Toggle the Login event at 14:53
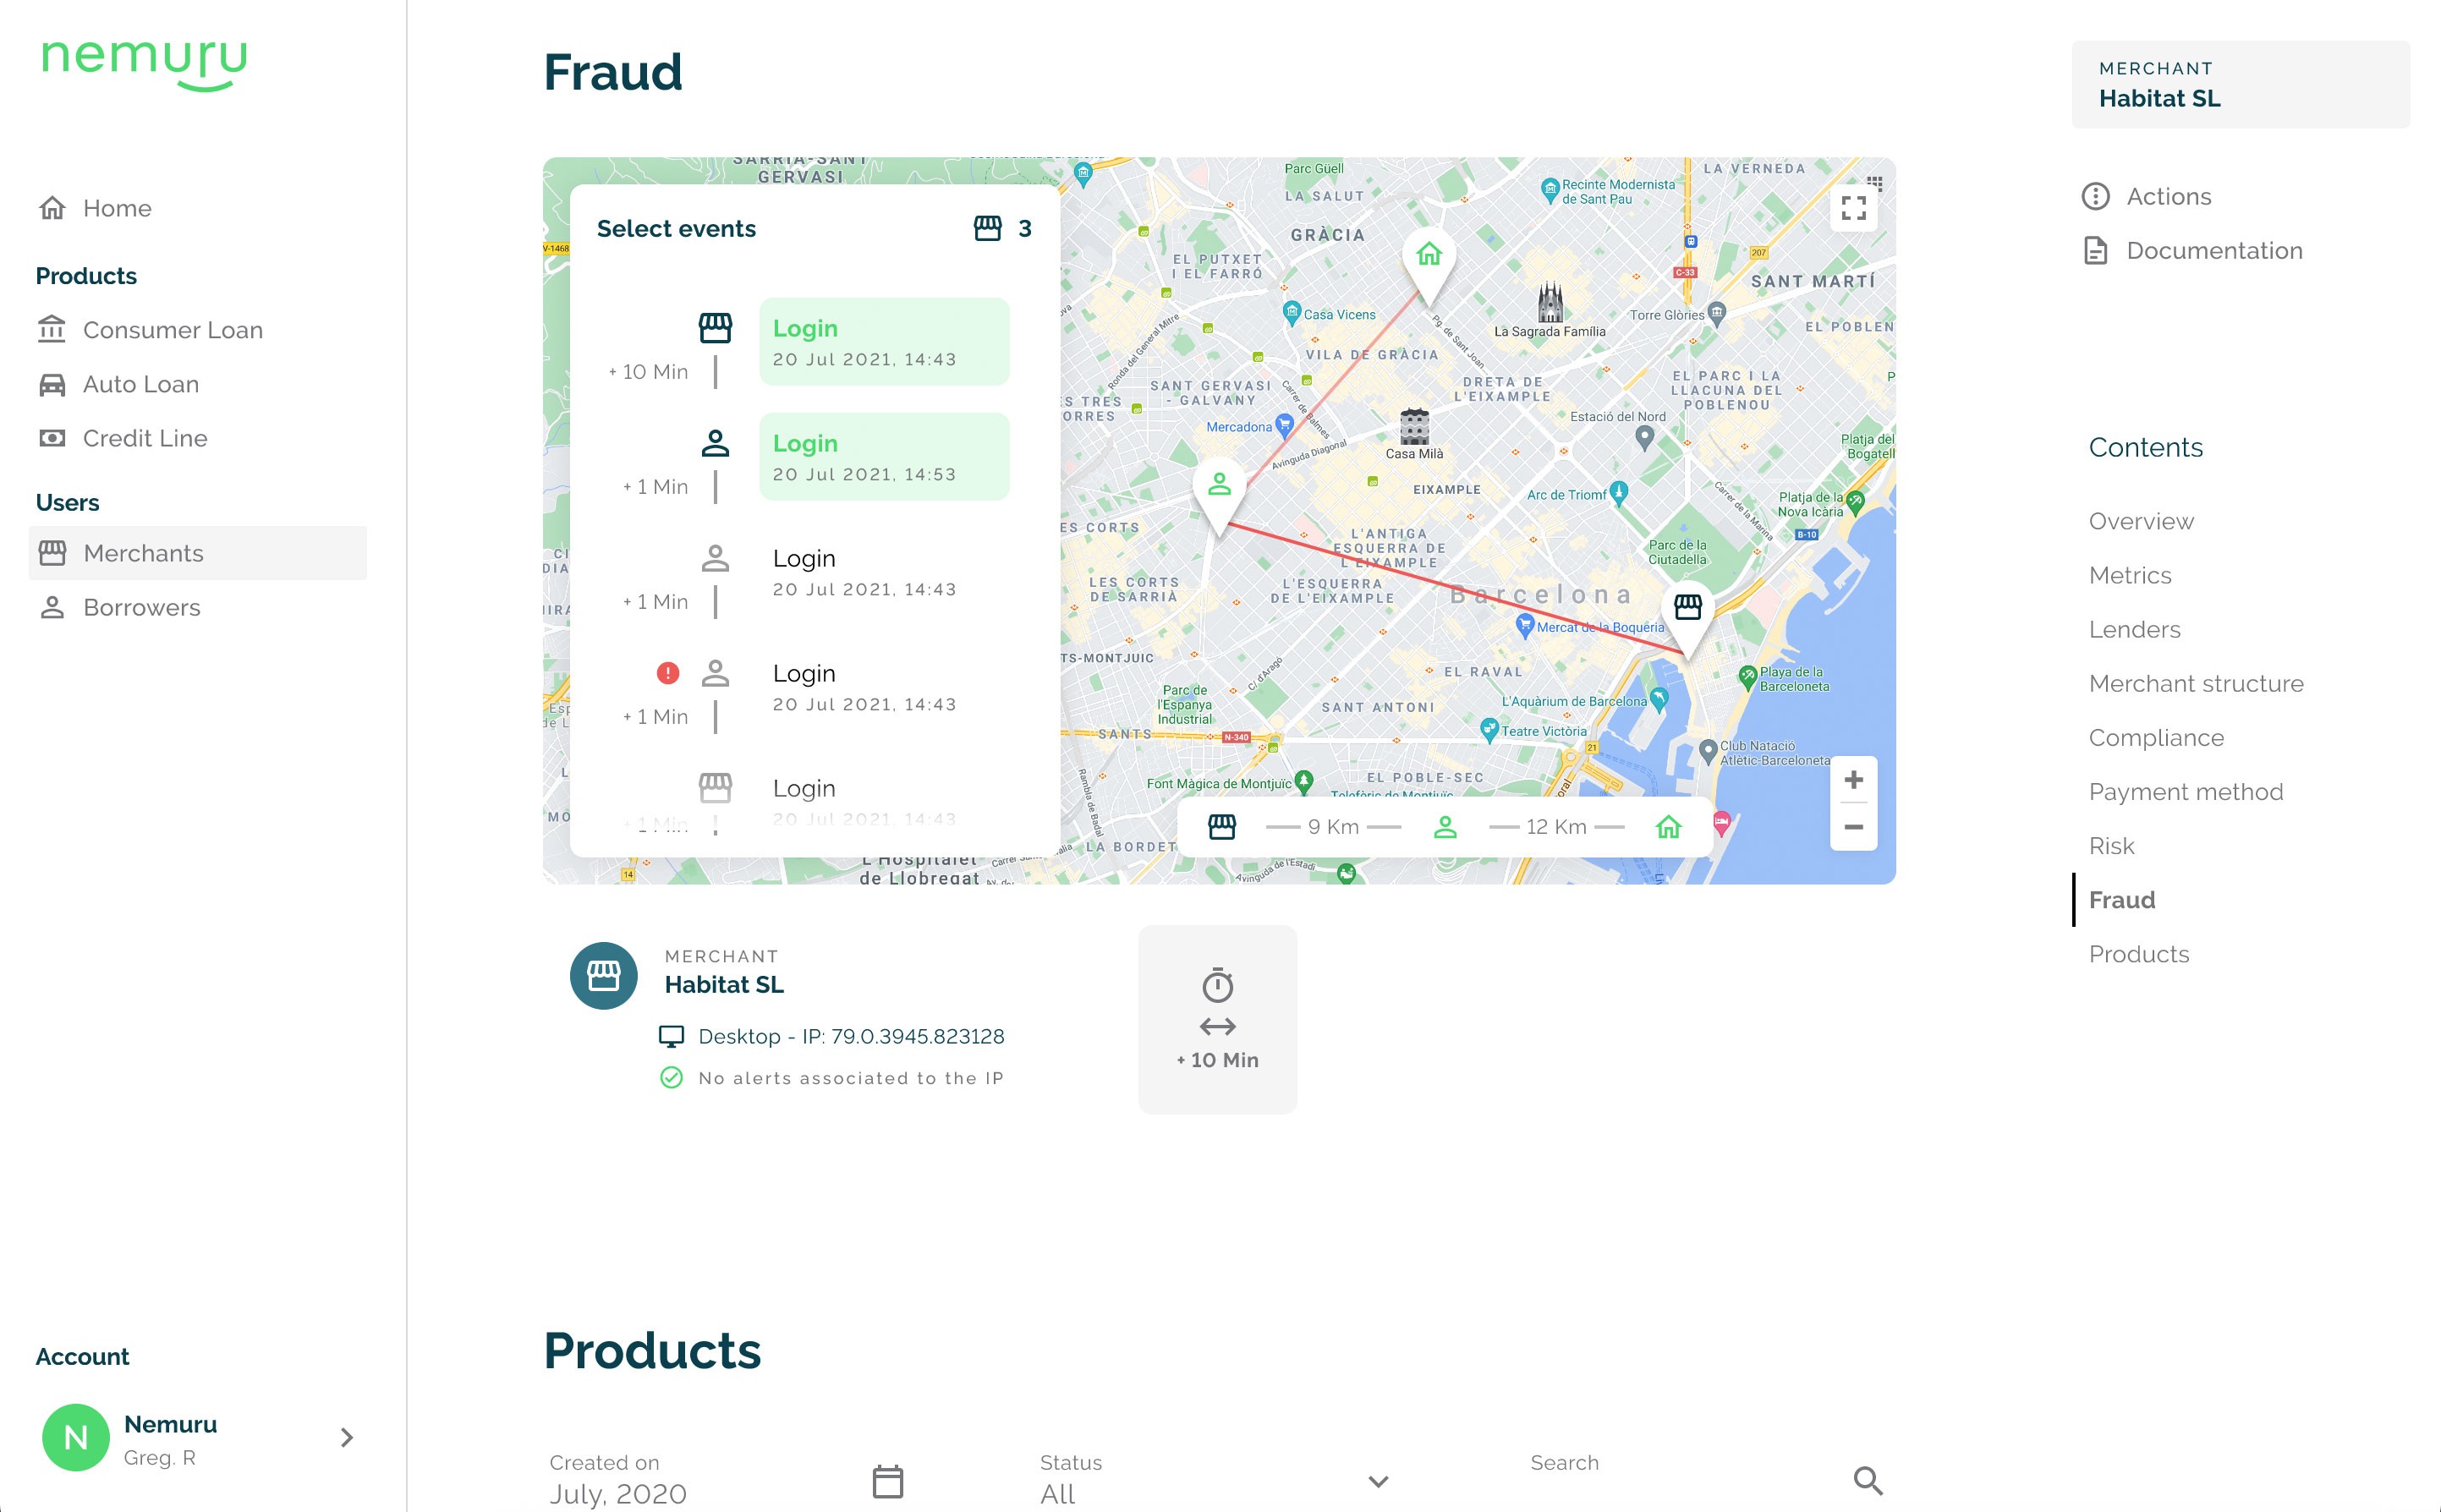 884,456
